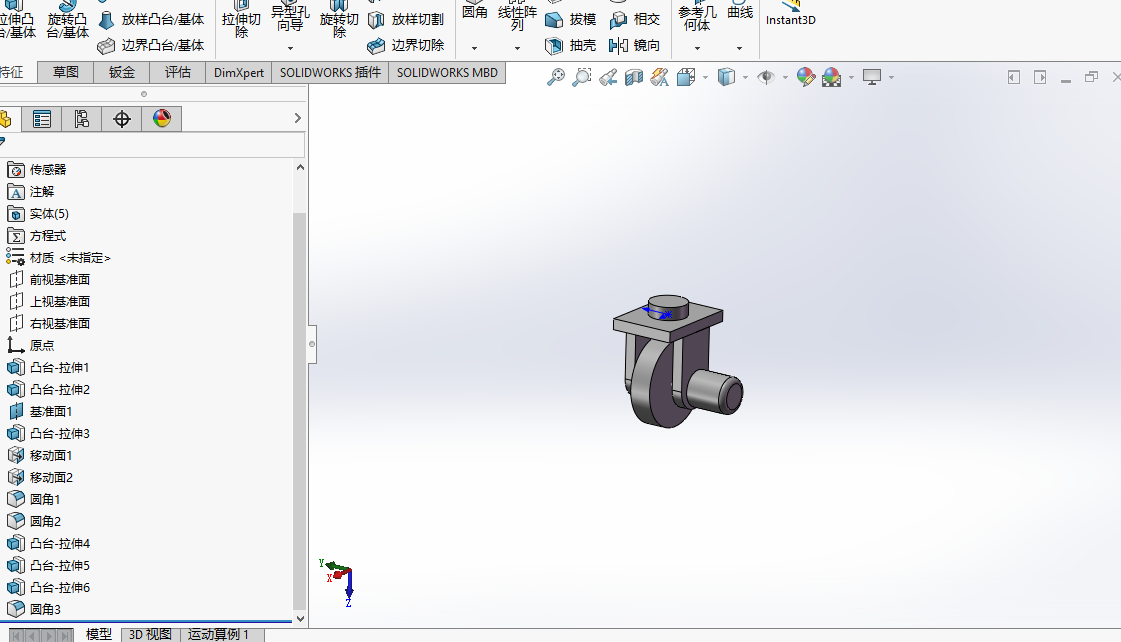Expand the Linear Pattern dropdown arrow
This screenshot has height=642, width=1121.
517,48
